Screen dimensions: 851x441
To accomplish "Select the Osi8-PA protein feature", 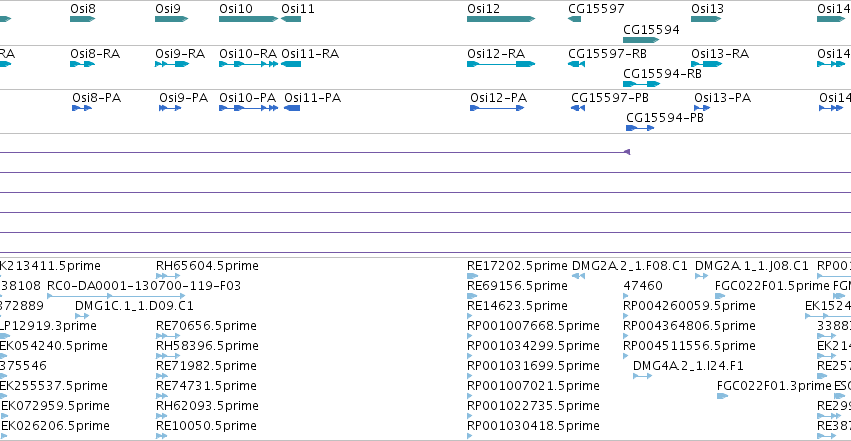I will pos(82,108).
